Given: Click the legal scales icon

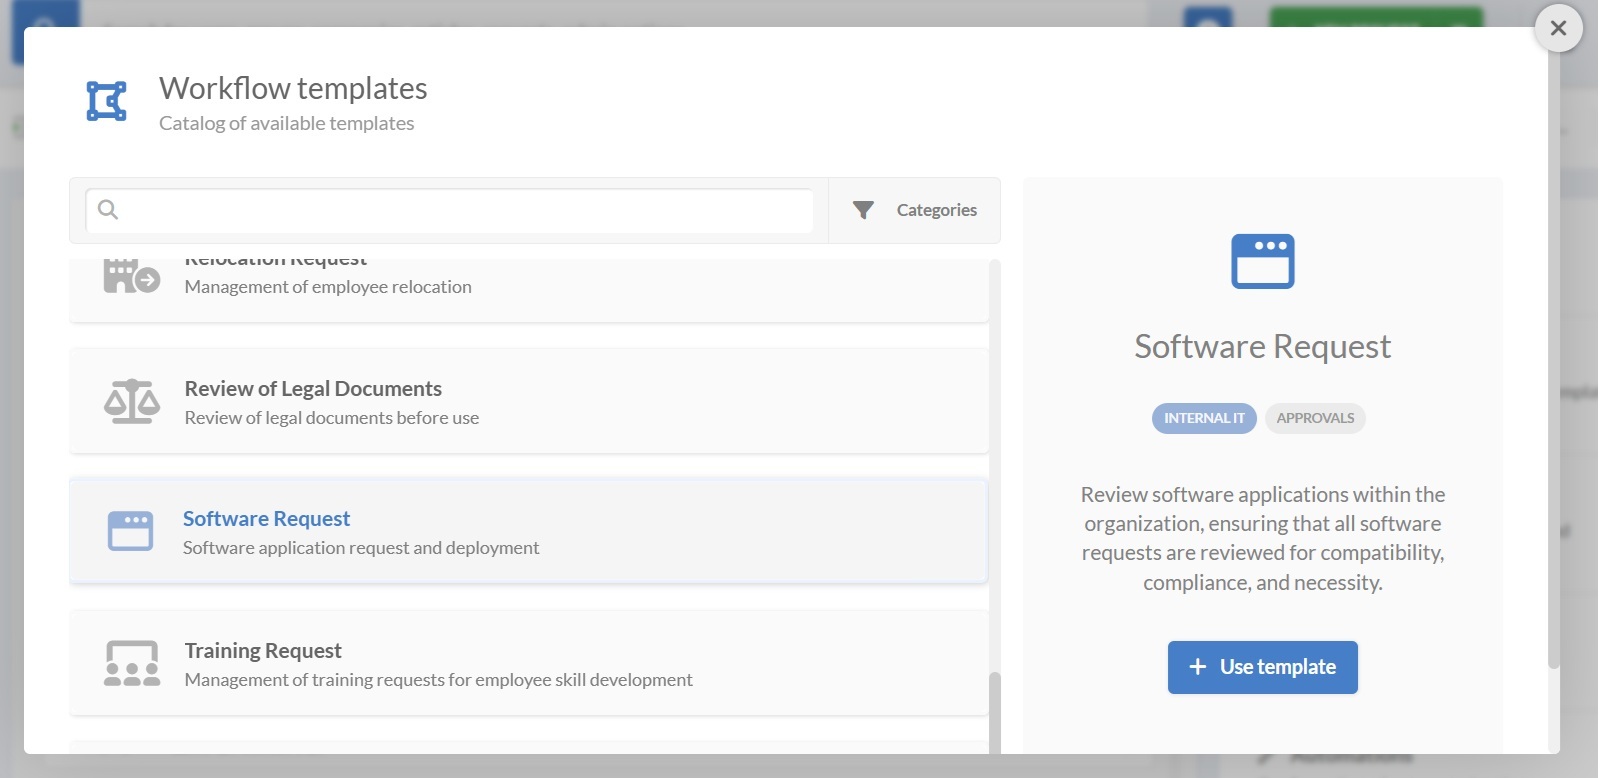Looking at the screenshot, I should click(x=131, y=401).
